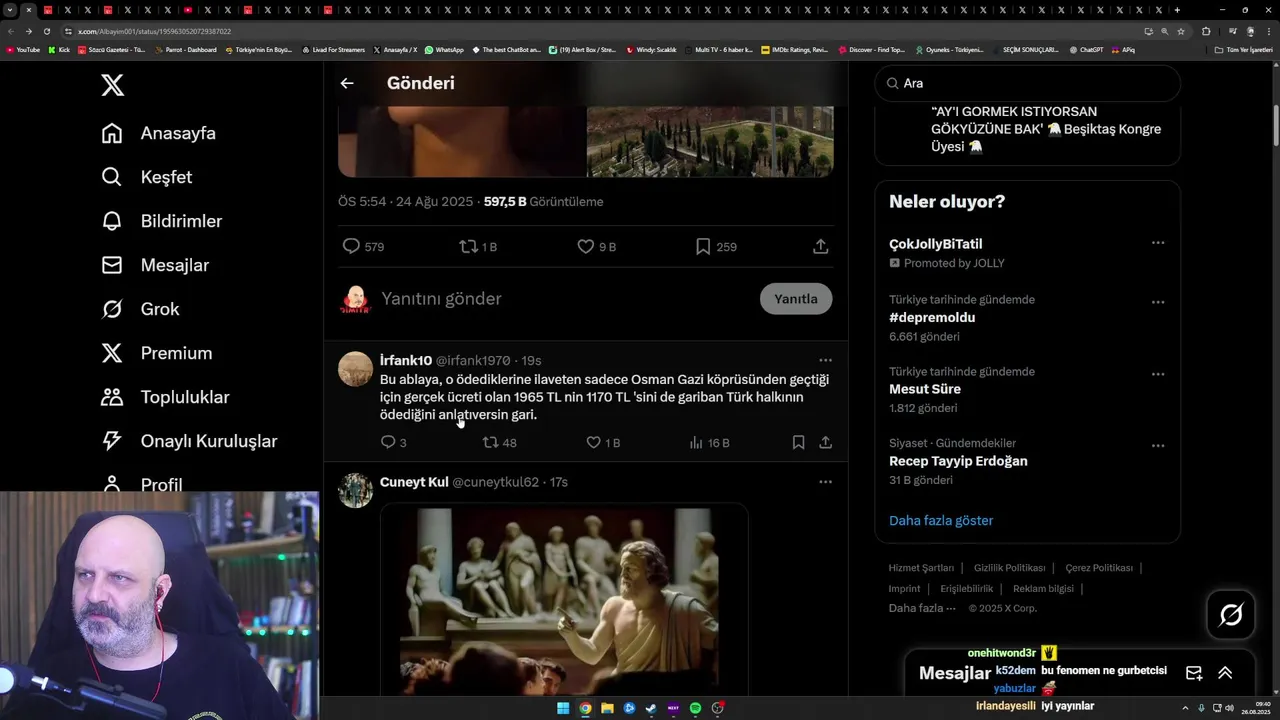Open the tab search dropdown in Chrome
The image size is (1280, 720).
pos(9,10)
